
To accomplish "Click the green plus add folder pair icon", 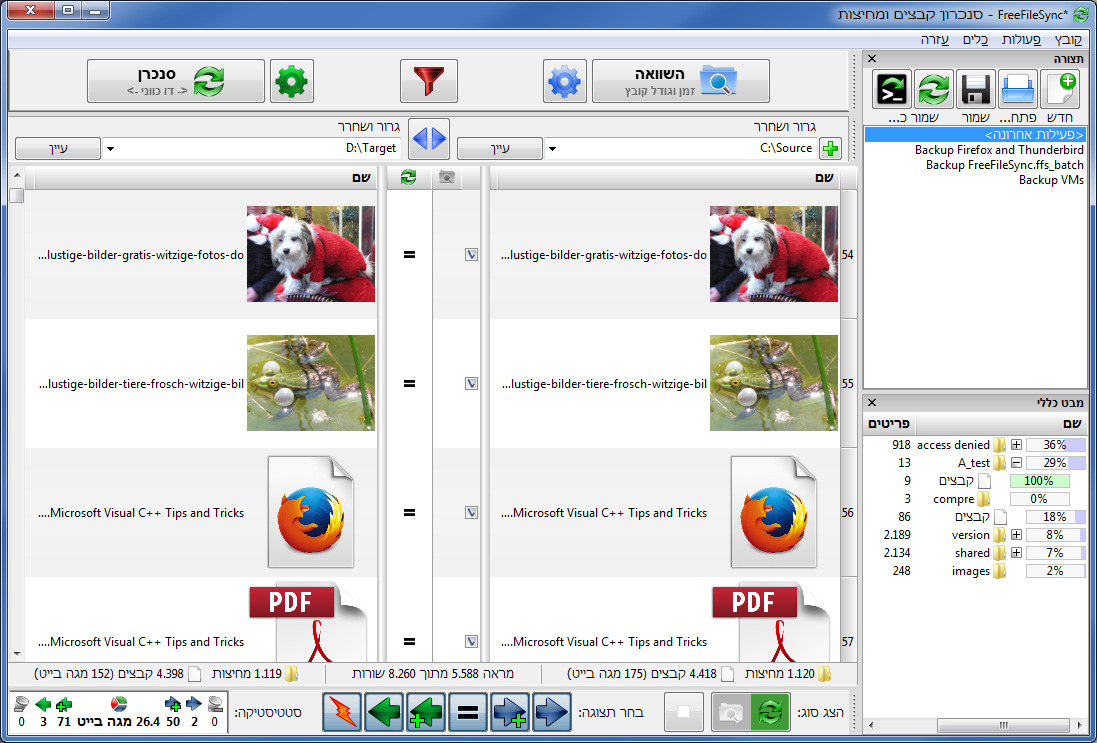I will click(829, 149).
